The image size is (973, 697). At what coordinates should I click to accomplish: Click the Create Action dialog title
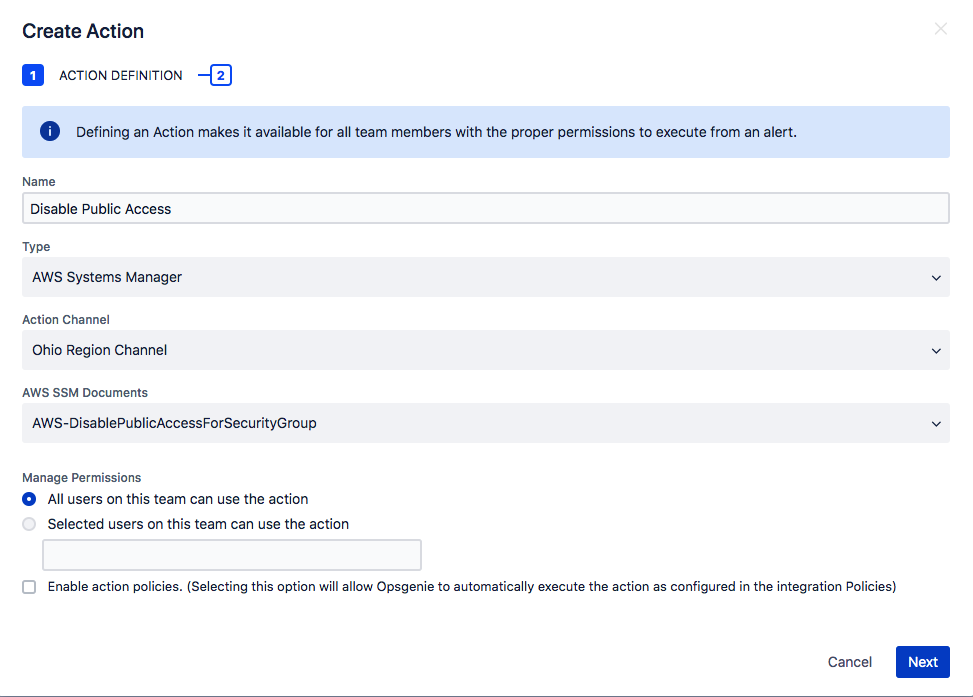(x=82, y=31)
